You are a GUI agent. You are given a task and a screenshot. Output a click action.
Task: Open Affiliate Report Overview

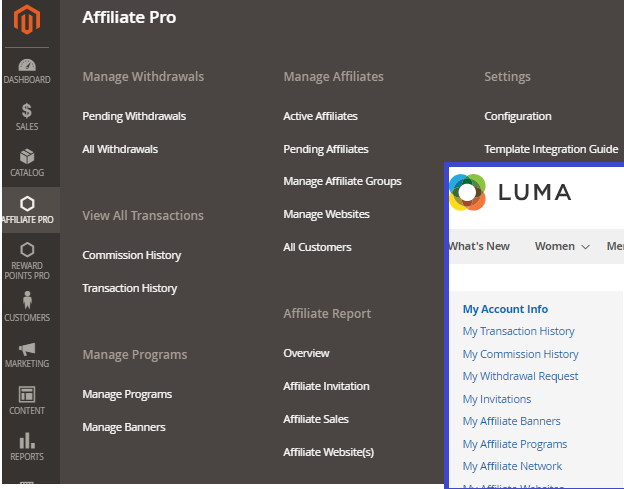point(306,353)
